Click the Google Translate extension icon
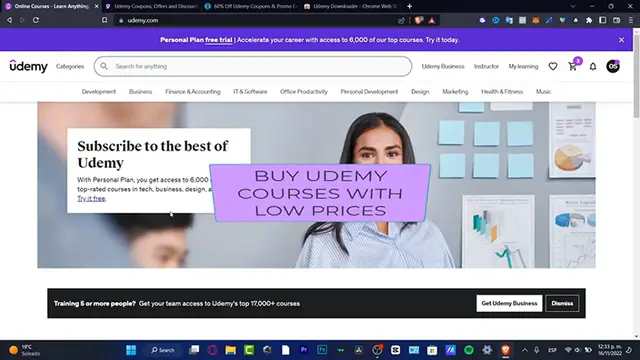The width and height of the screenshot is (640, 360). (x=509, y=20)
